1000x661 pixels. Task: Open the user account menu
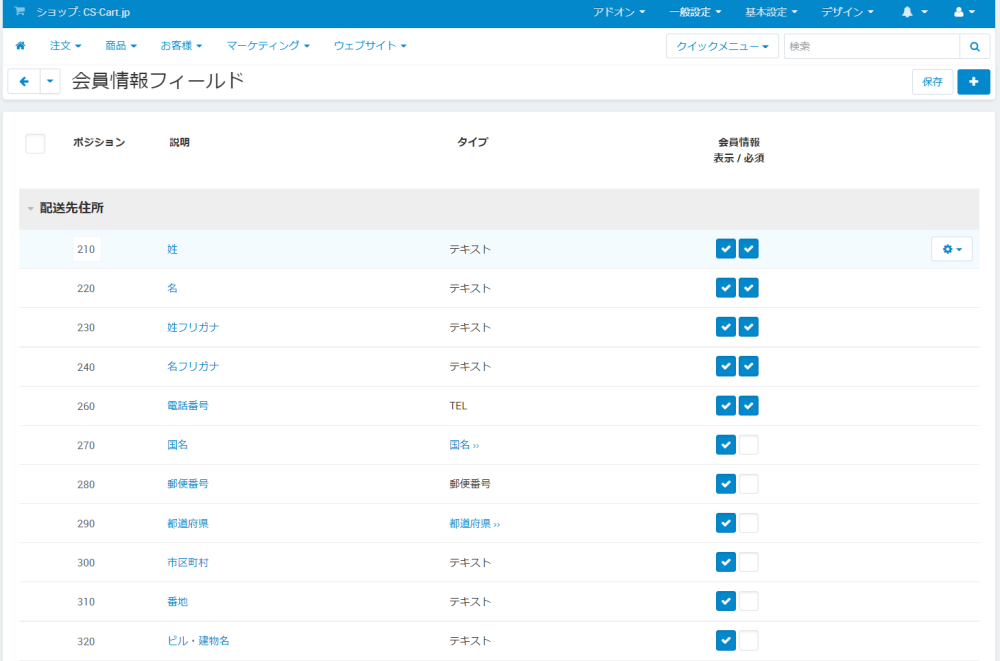click(964, 12)
